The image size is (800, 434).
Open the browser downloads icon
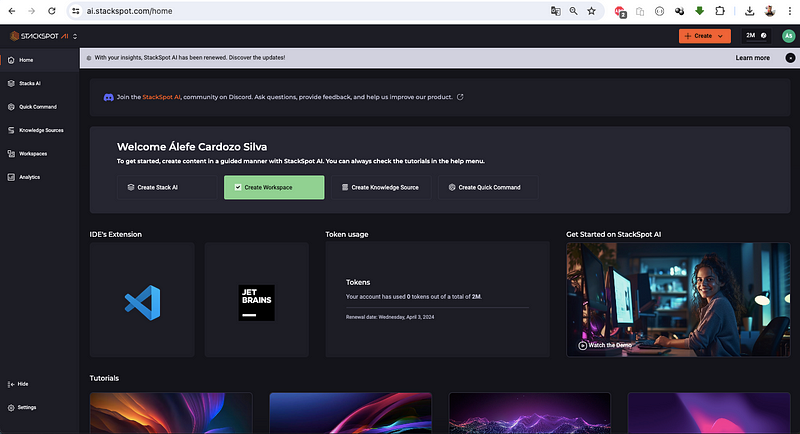[749, 11]
